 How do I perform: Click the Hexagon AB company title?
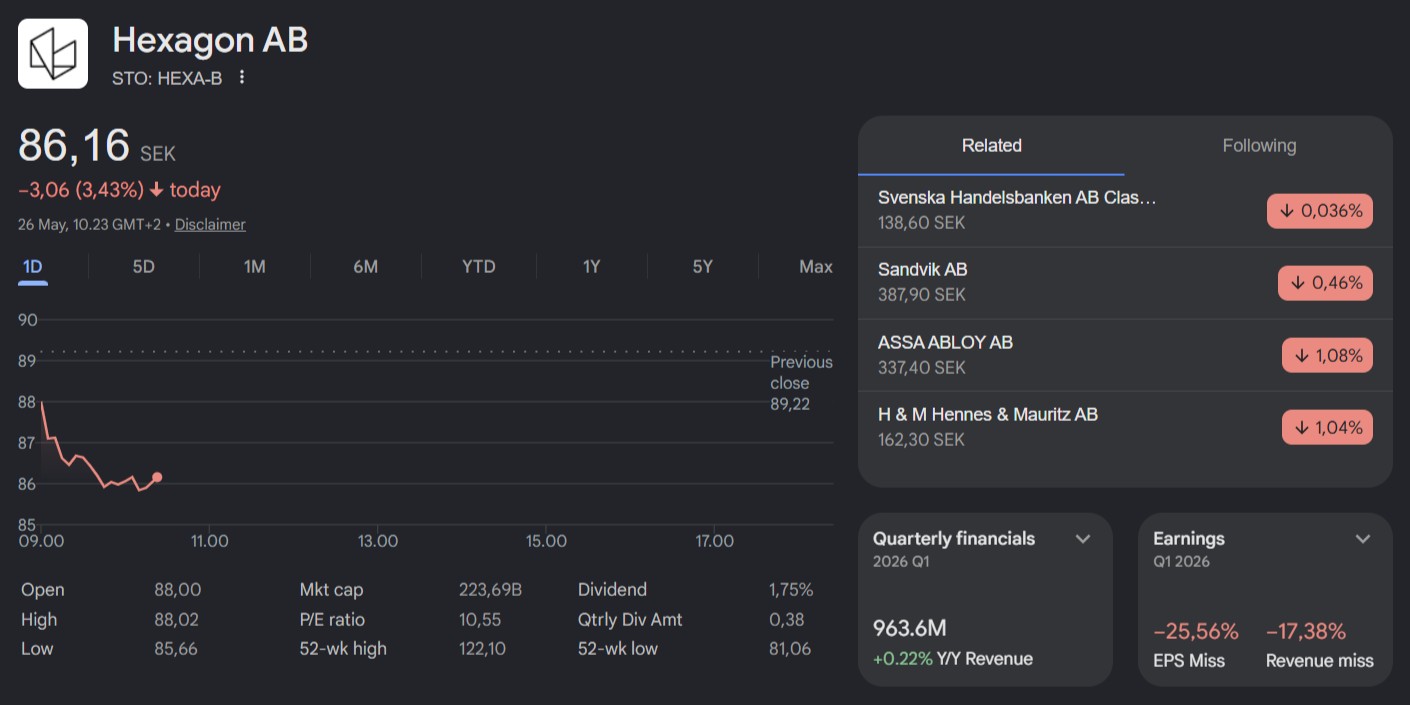(x=210, y=40)
